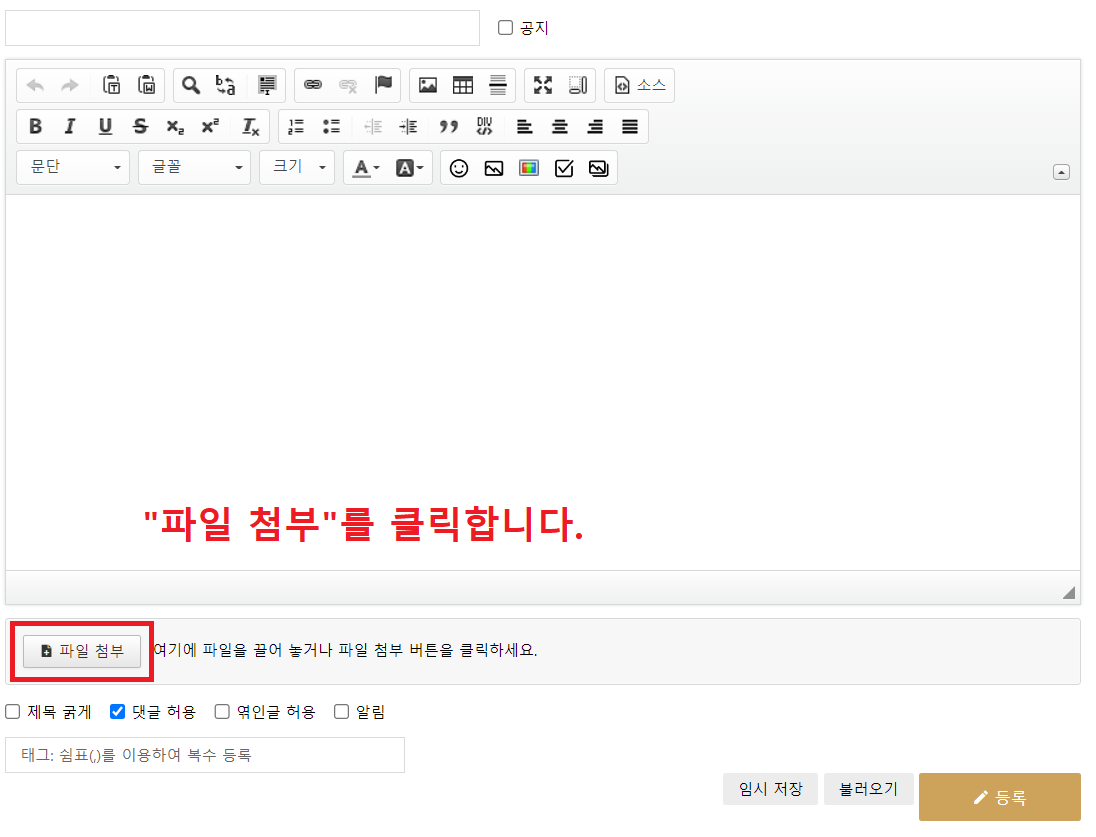The image size is (1096, 837).
Task: Open the 문단 paragraph format dropdown
Action: (73, 168)
